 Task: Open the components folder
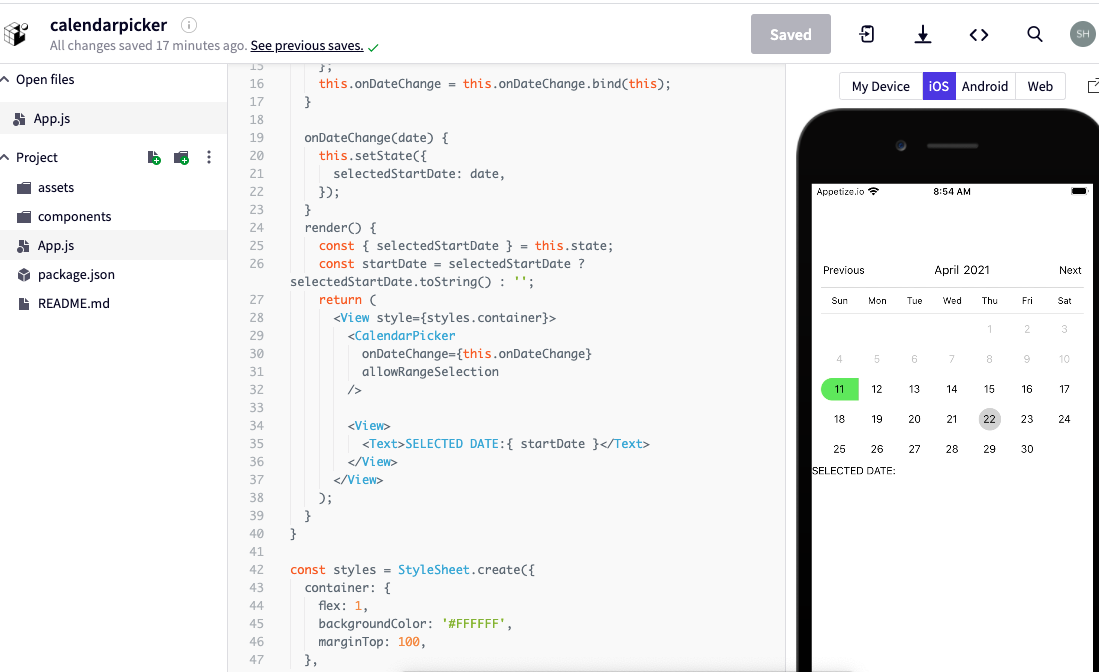74,216
